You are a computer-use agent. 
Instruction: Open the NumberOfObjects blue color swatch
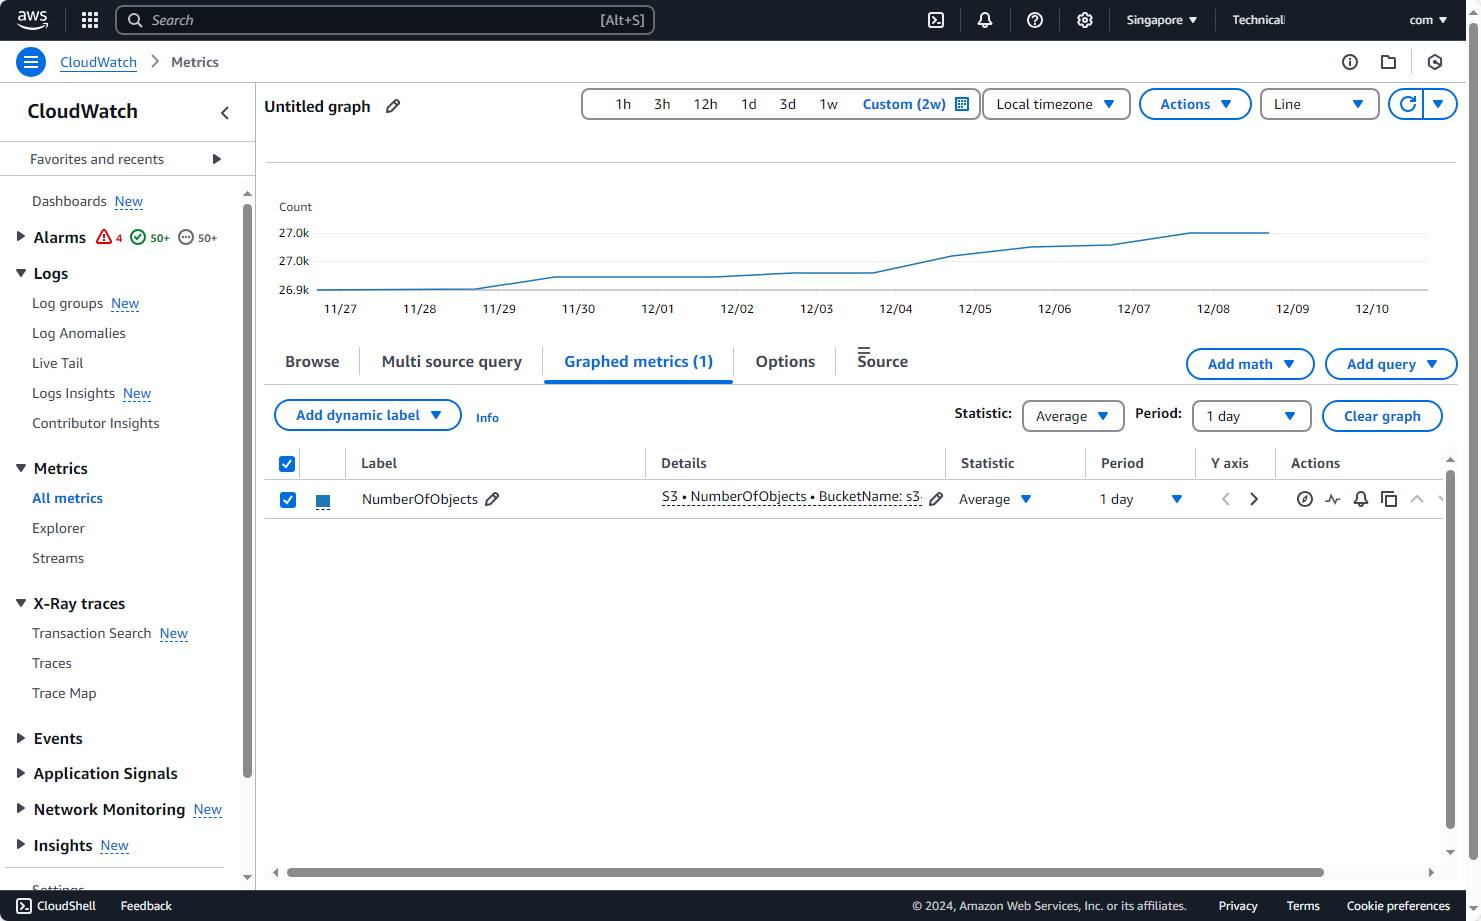coord(323,501)
